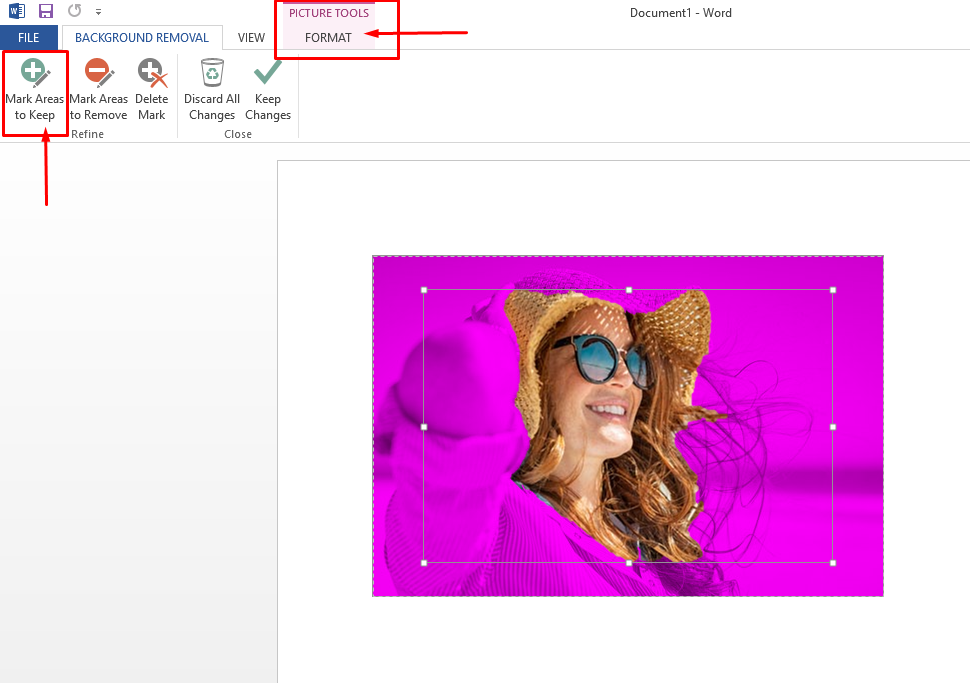Select the Mark Areas to Remove tool
Image resolution: width=970 pixels, height=683 pixels.
[98, 90]
